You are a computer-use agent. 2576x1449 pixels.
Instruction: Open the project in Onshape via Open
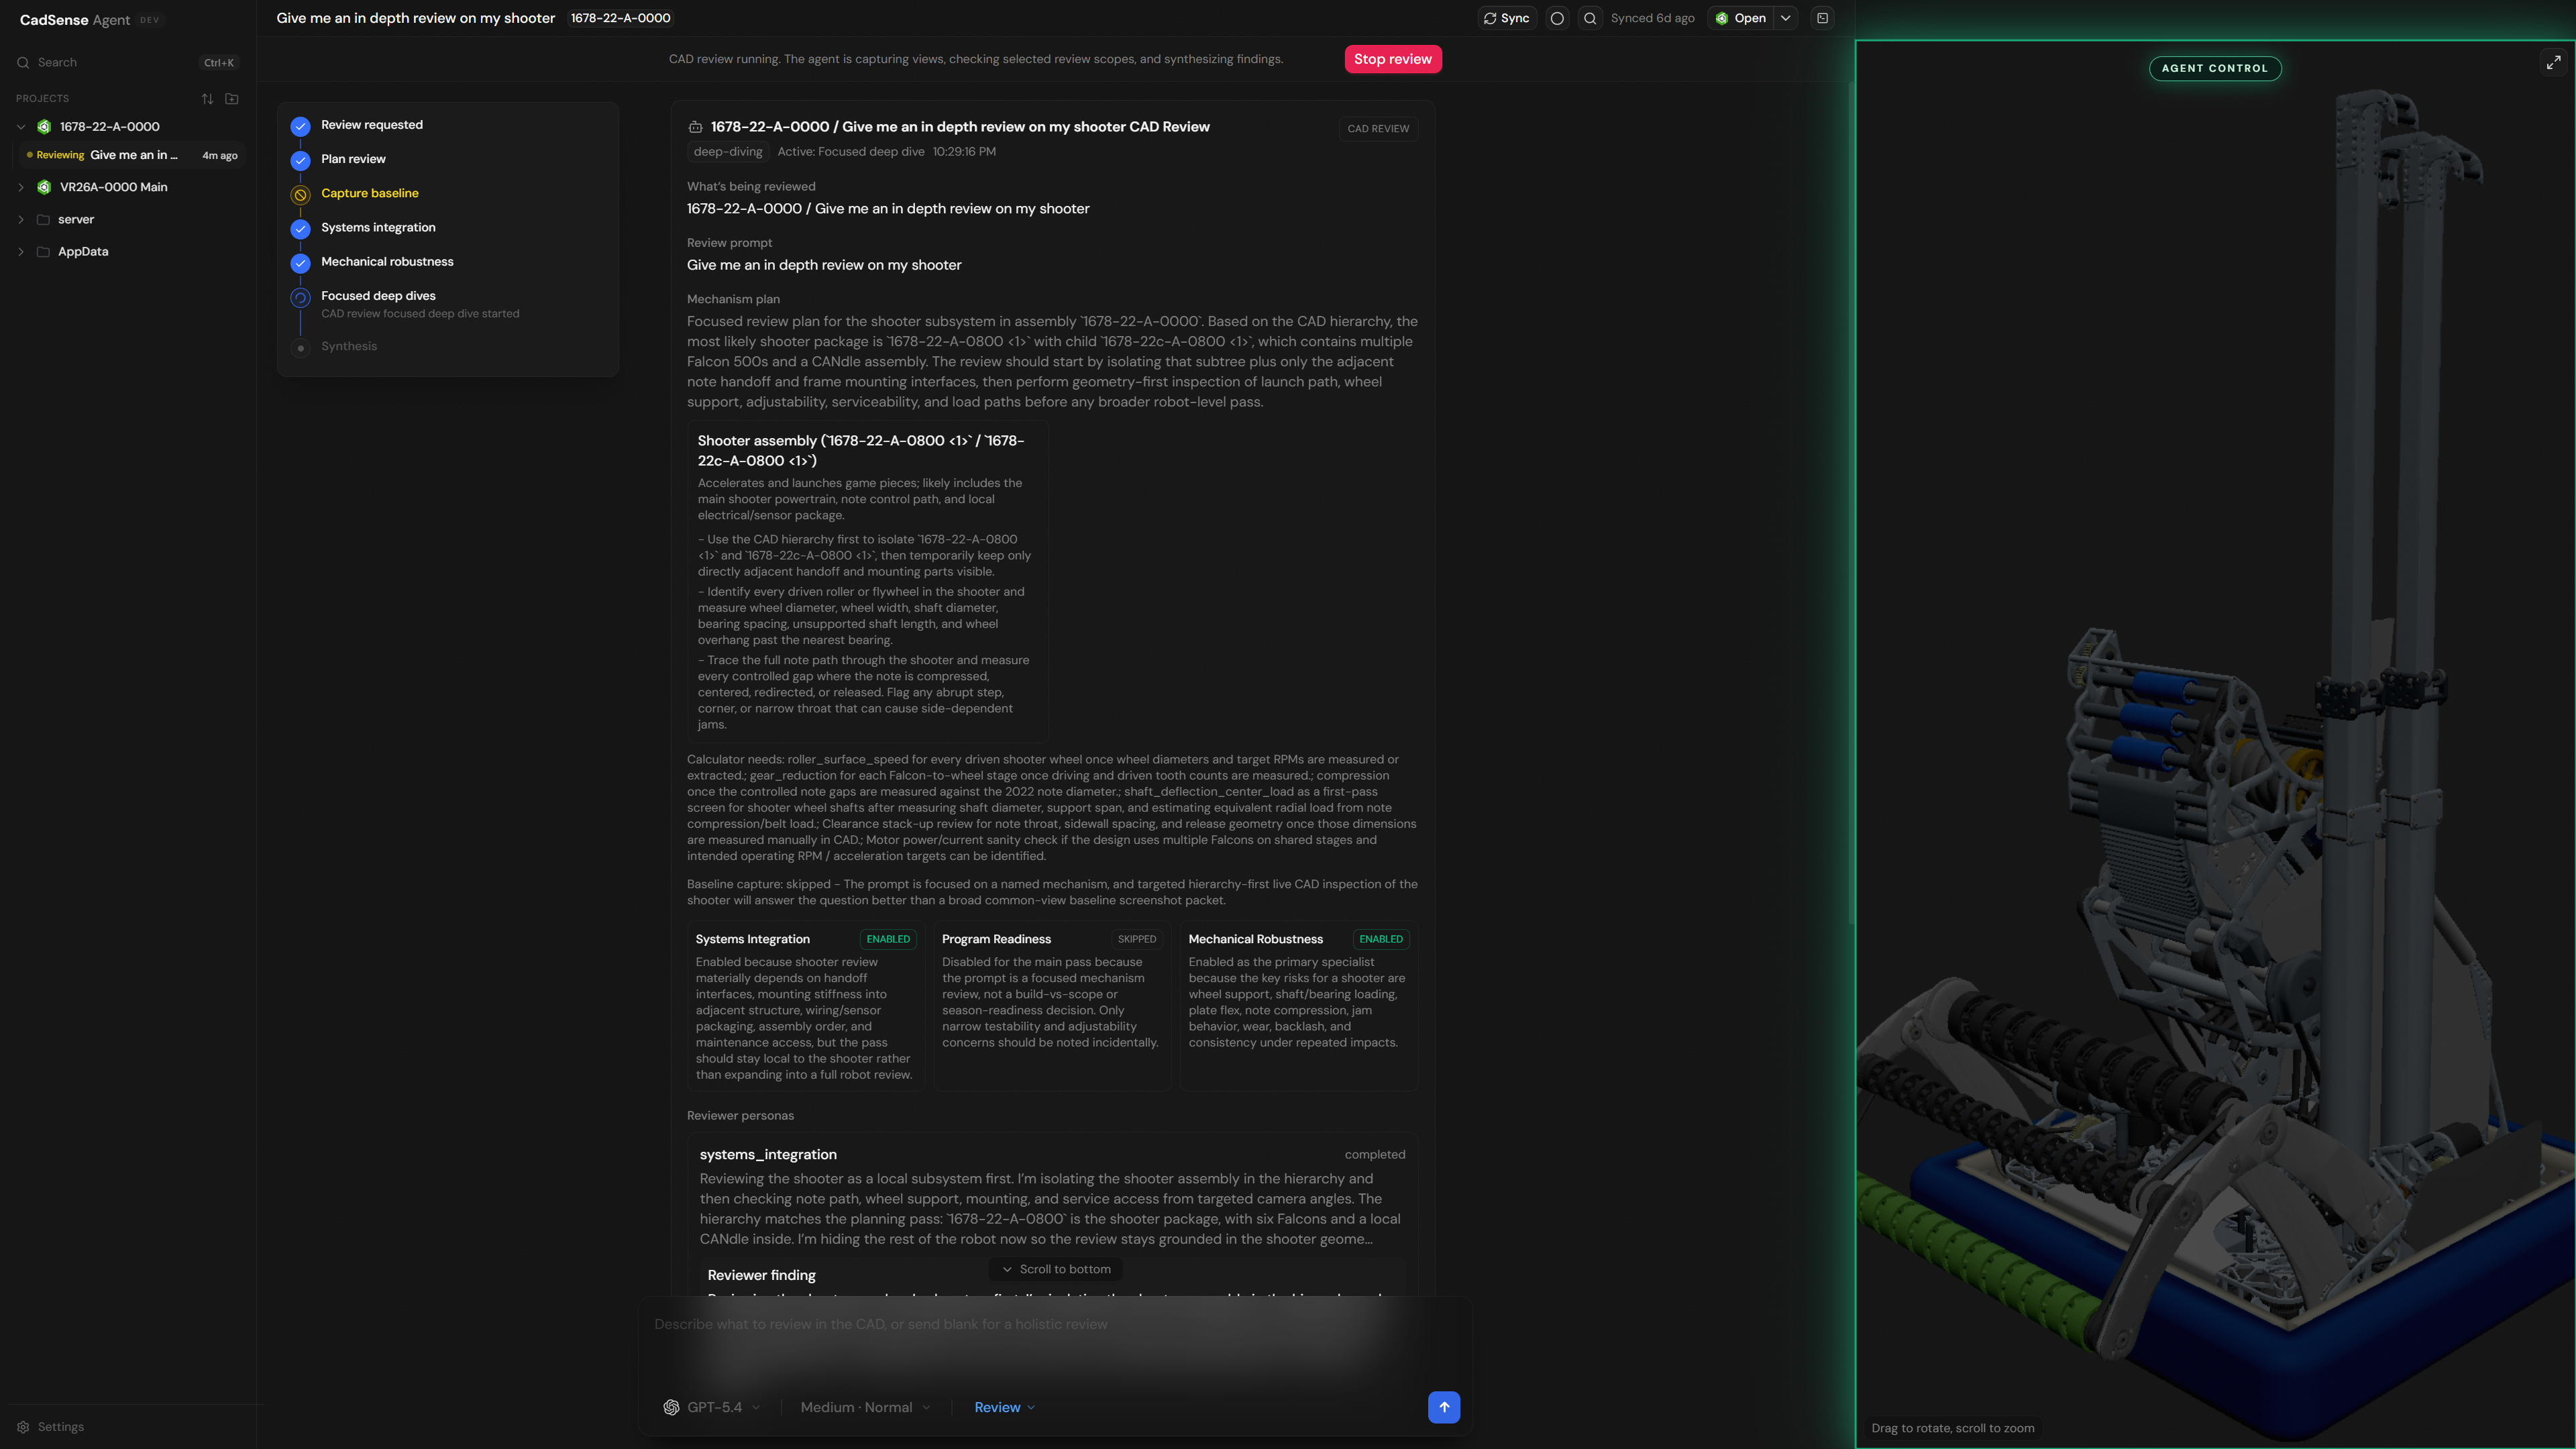(x=1740, y=18)
